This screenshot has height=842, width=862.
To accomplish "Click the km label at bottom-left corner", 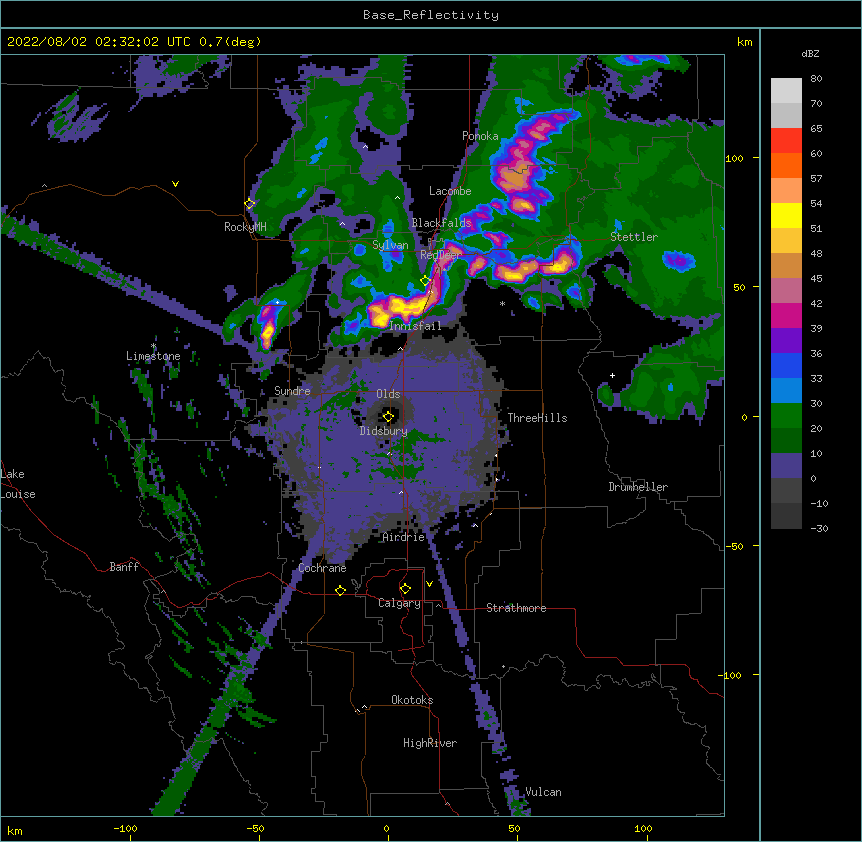I will coord(14,830).
